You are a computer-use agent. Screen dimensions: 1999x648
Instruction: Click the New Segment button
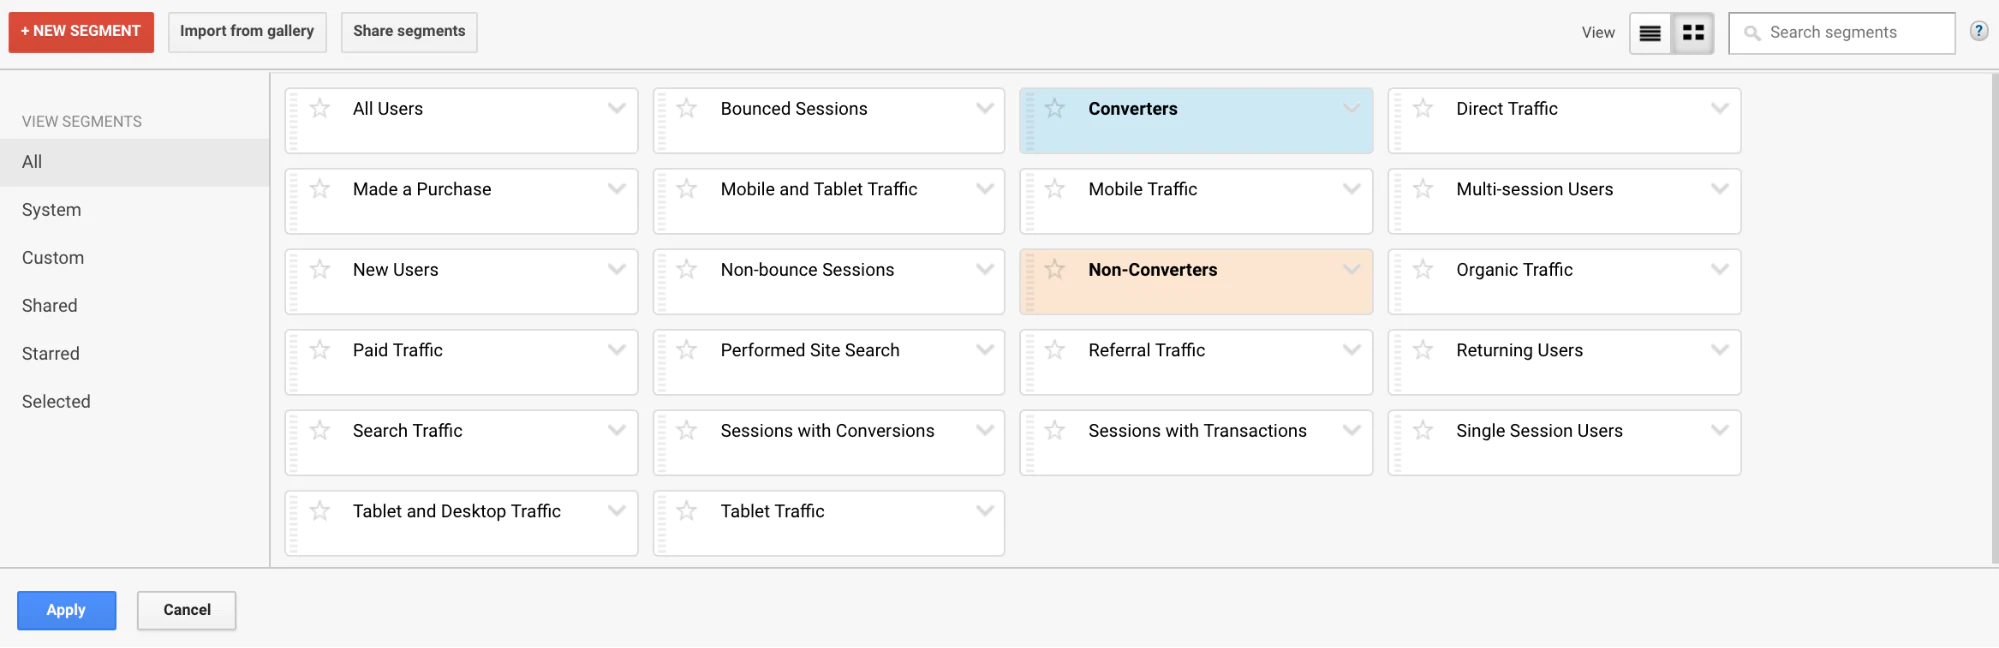tap(81, 32)
